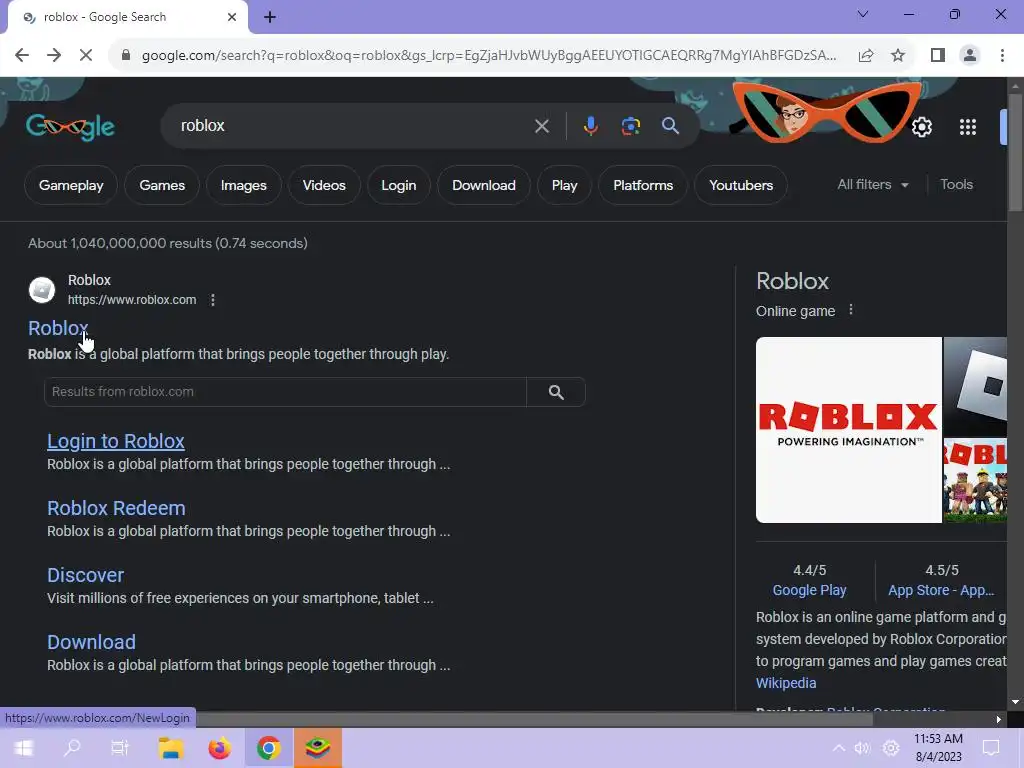1024x768 pixels.
Task: Open more options next to Online game
Action: [850, 310]
